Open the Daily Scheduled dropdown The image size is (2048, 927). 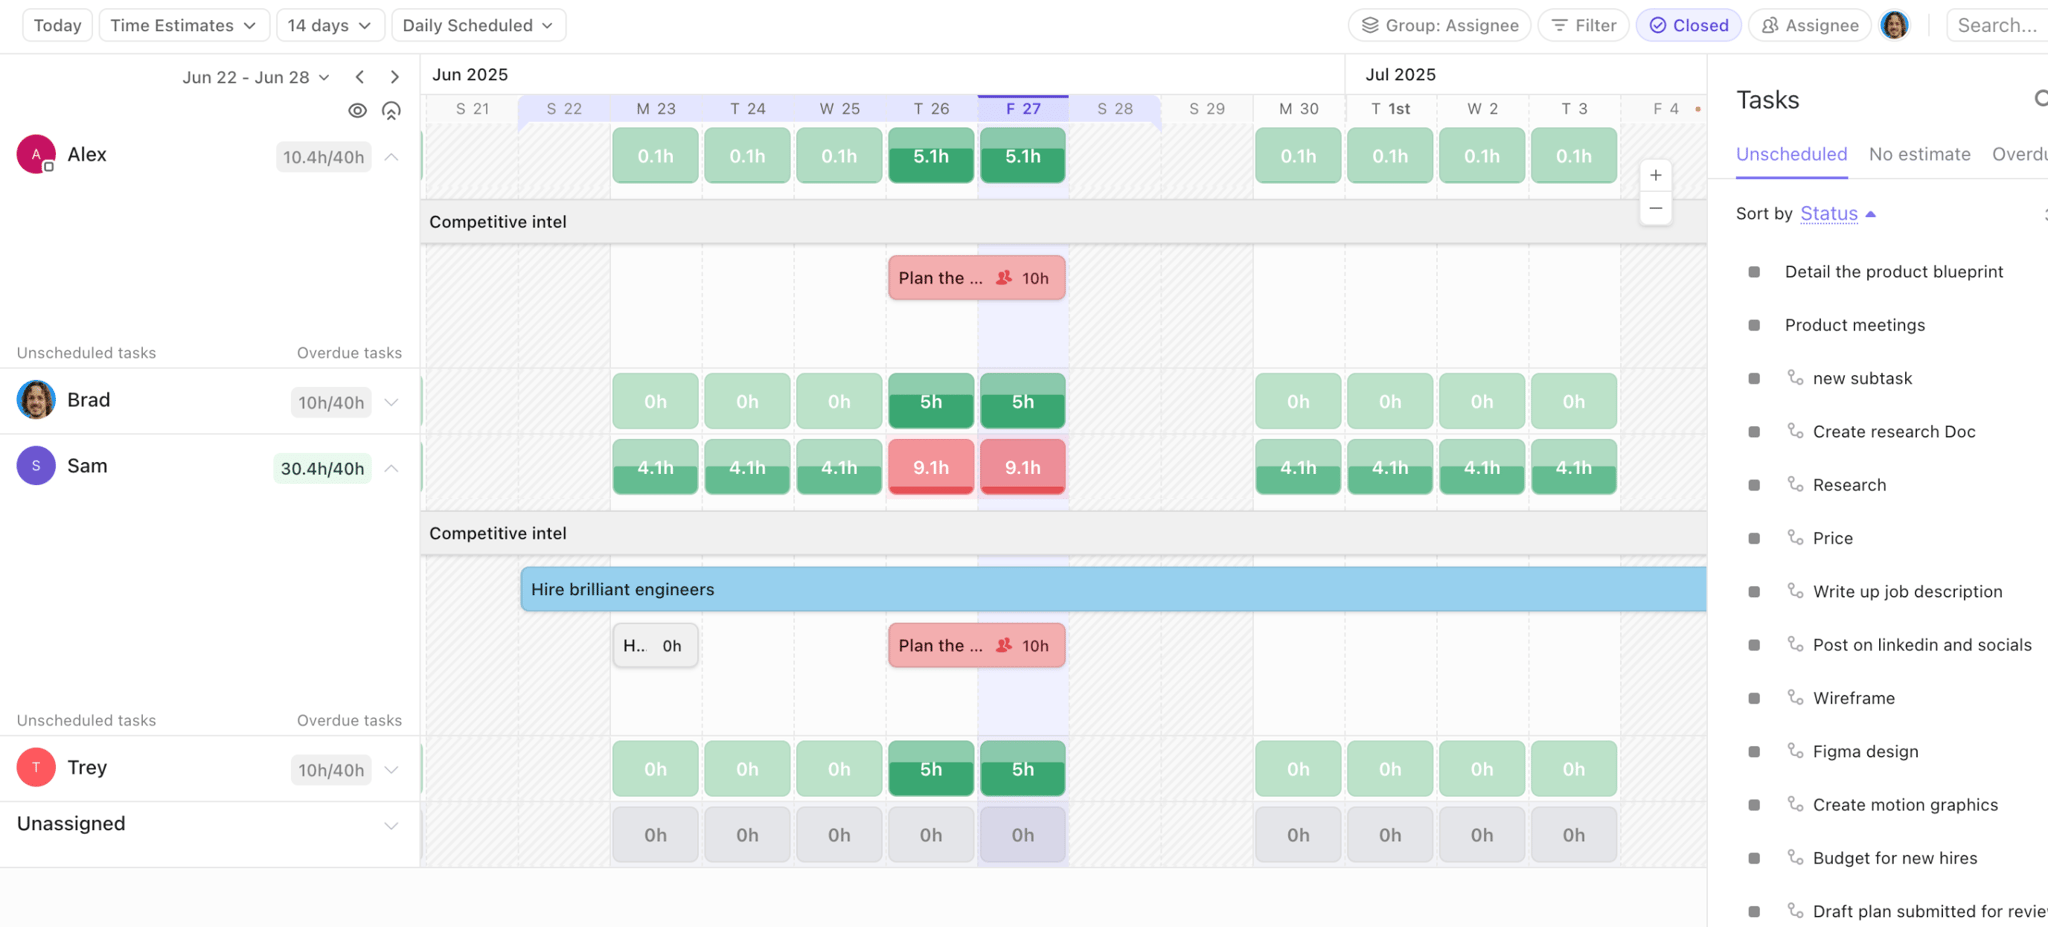(478, 25)
